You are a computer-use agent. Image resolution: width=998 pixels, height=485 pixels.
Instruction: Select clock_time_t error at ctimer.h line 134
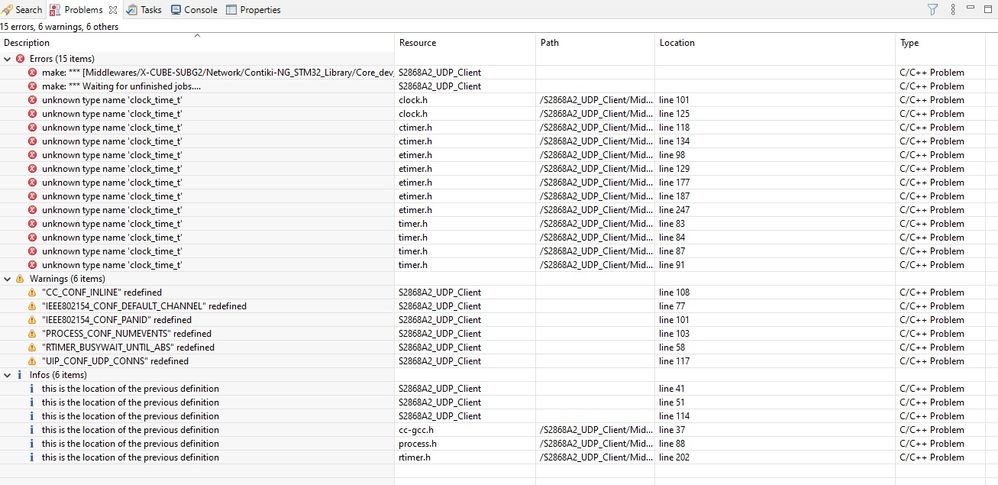click(112, 141)
